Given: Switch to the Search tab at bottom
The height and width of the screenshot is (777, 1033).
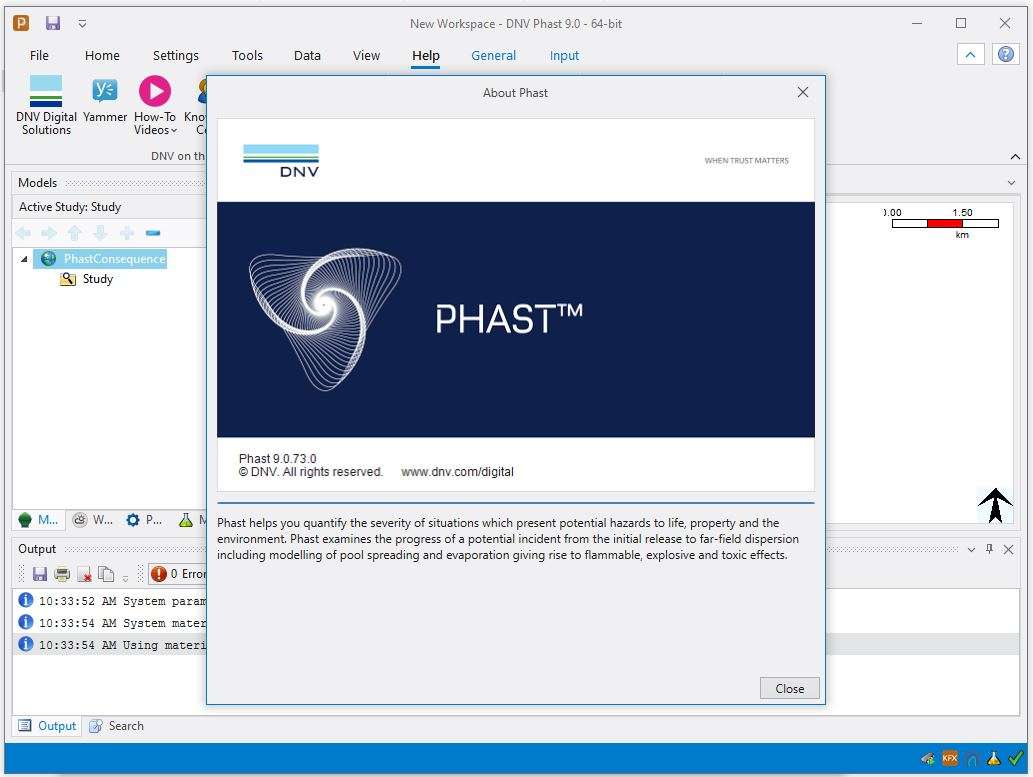Looking at the screenshot, I should coord(116,726).
